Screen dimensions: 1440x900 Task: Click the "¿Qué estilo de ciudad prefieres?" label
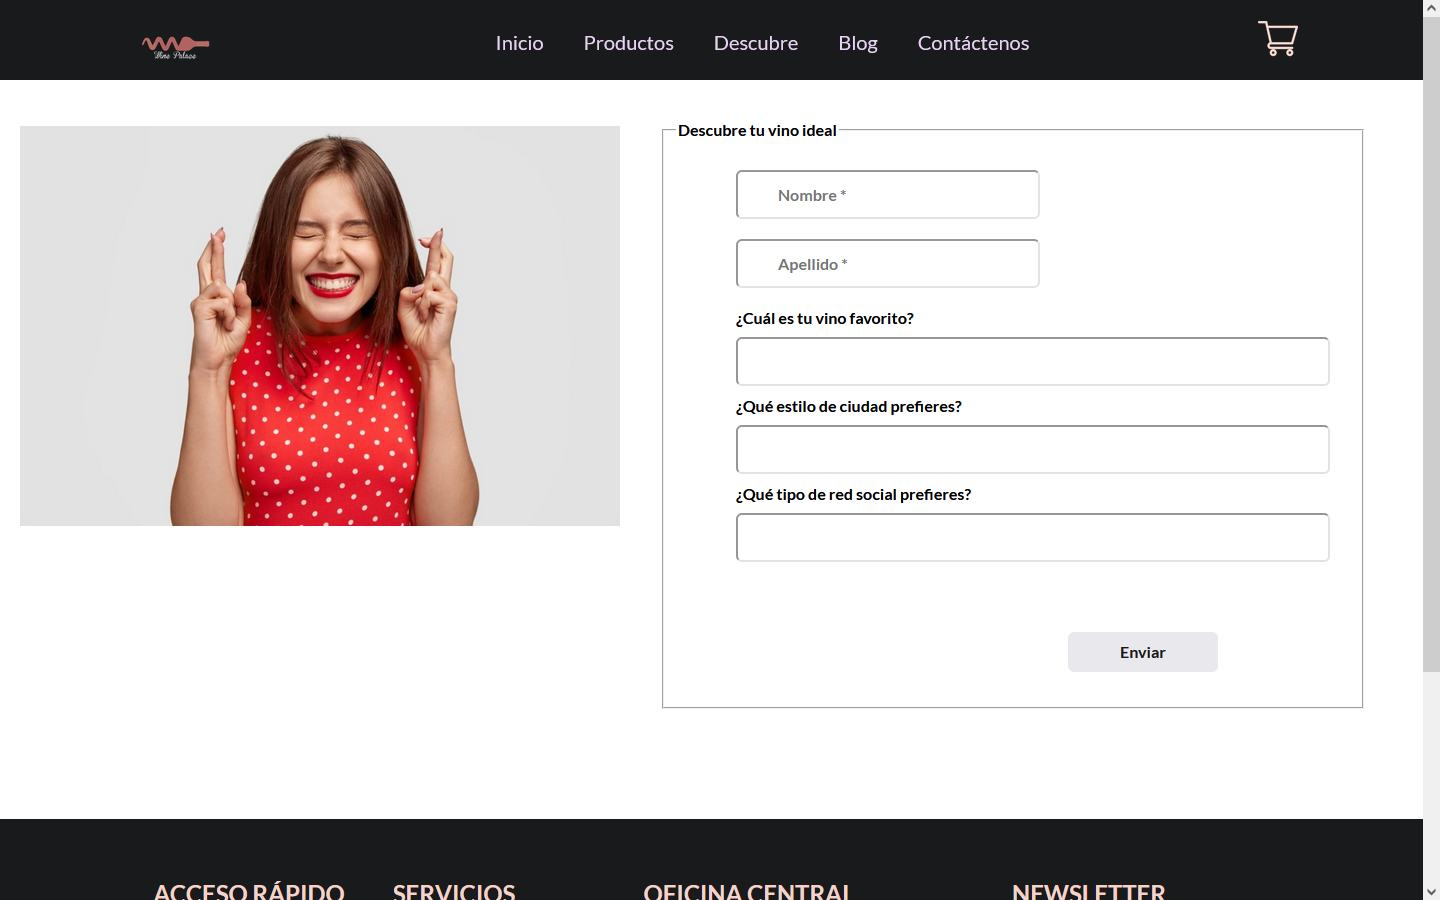pyautogui.click(x=848, y=406)
